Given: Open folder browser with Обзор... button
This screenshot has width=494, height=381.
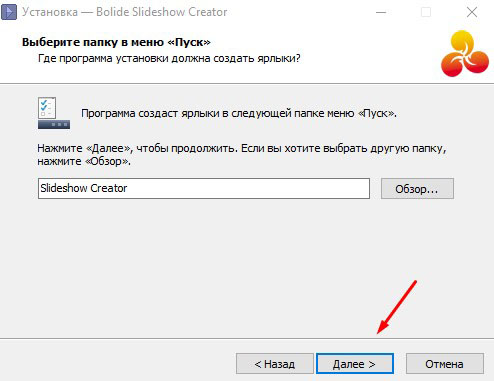Looking at the screenshot, I should click(x=417, y=189).
